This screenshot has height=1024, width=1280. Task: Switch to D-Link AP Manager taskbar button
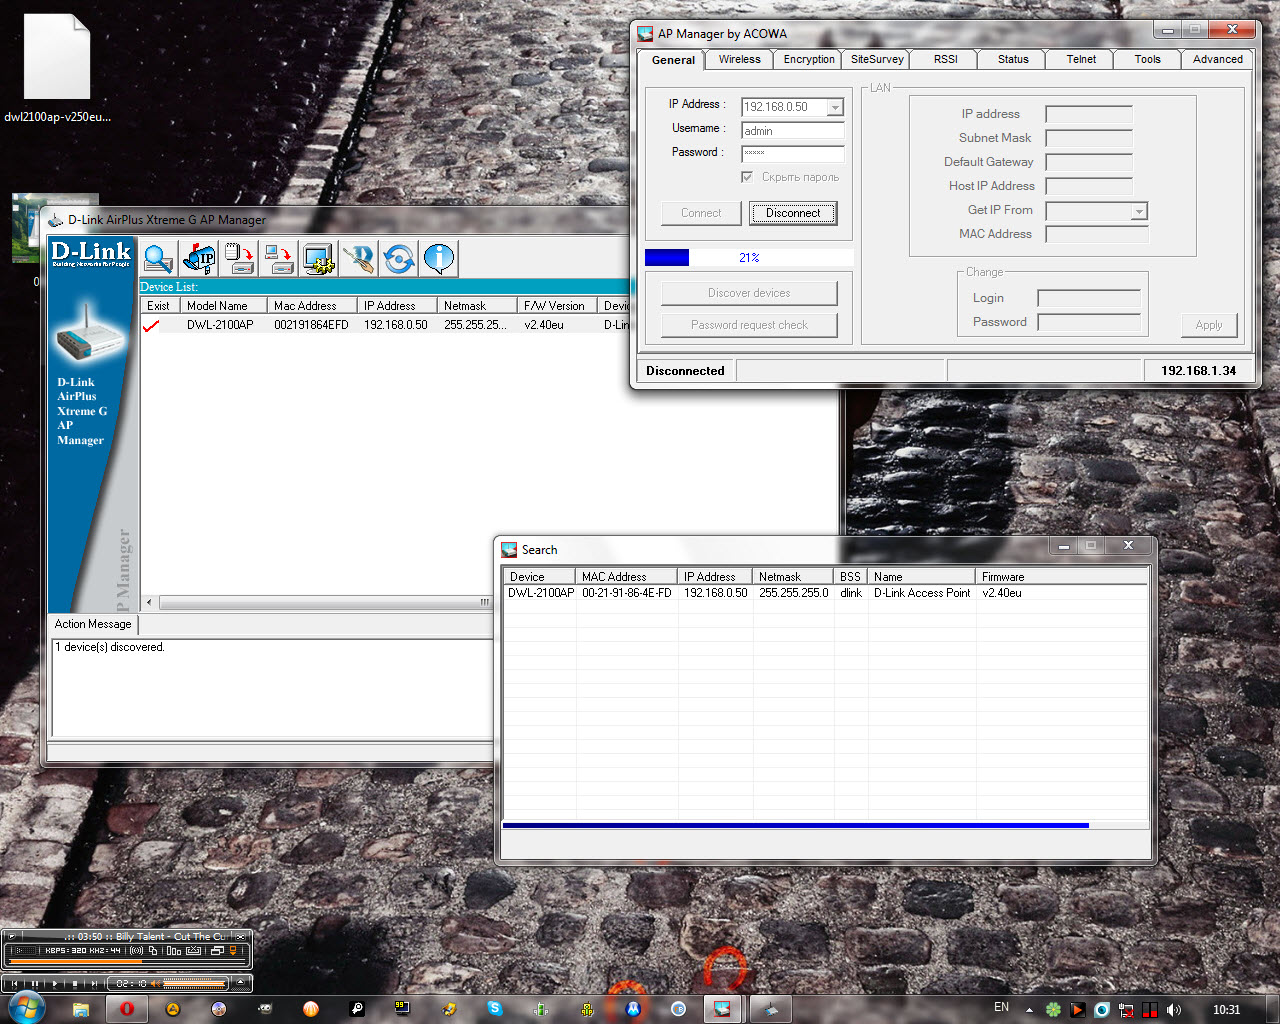click(770, 1009)
